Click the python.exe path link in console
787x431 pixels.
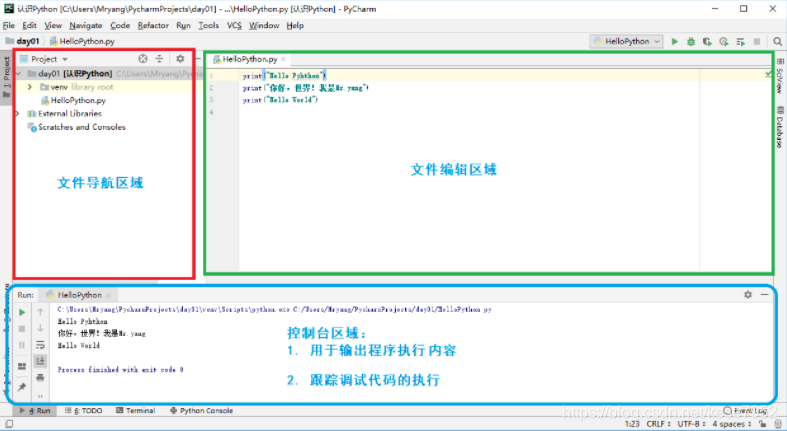click(274, 310)
